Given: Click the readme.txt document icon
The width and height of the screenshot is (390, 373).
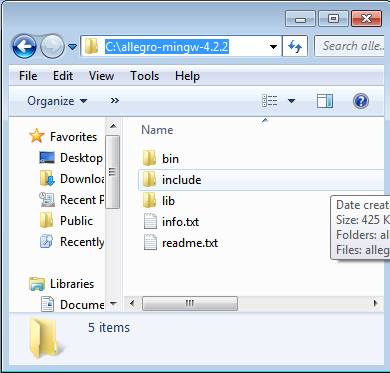Looking at the screenshot, I should click(150, 242).
